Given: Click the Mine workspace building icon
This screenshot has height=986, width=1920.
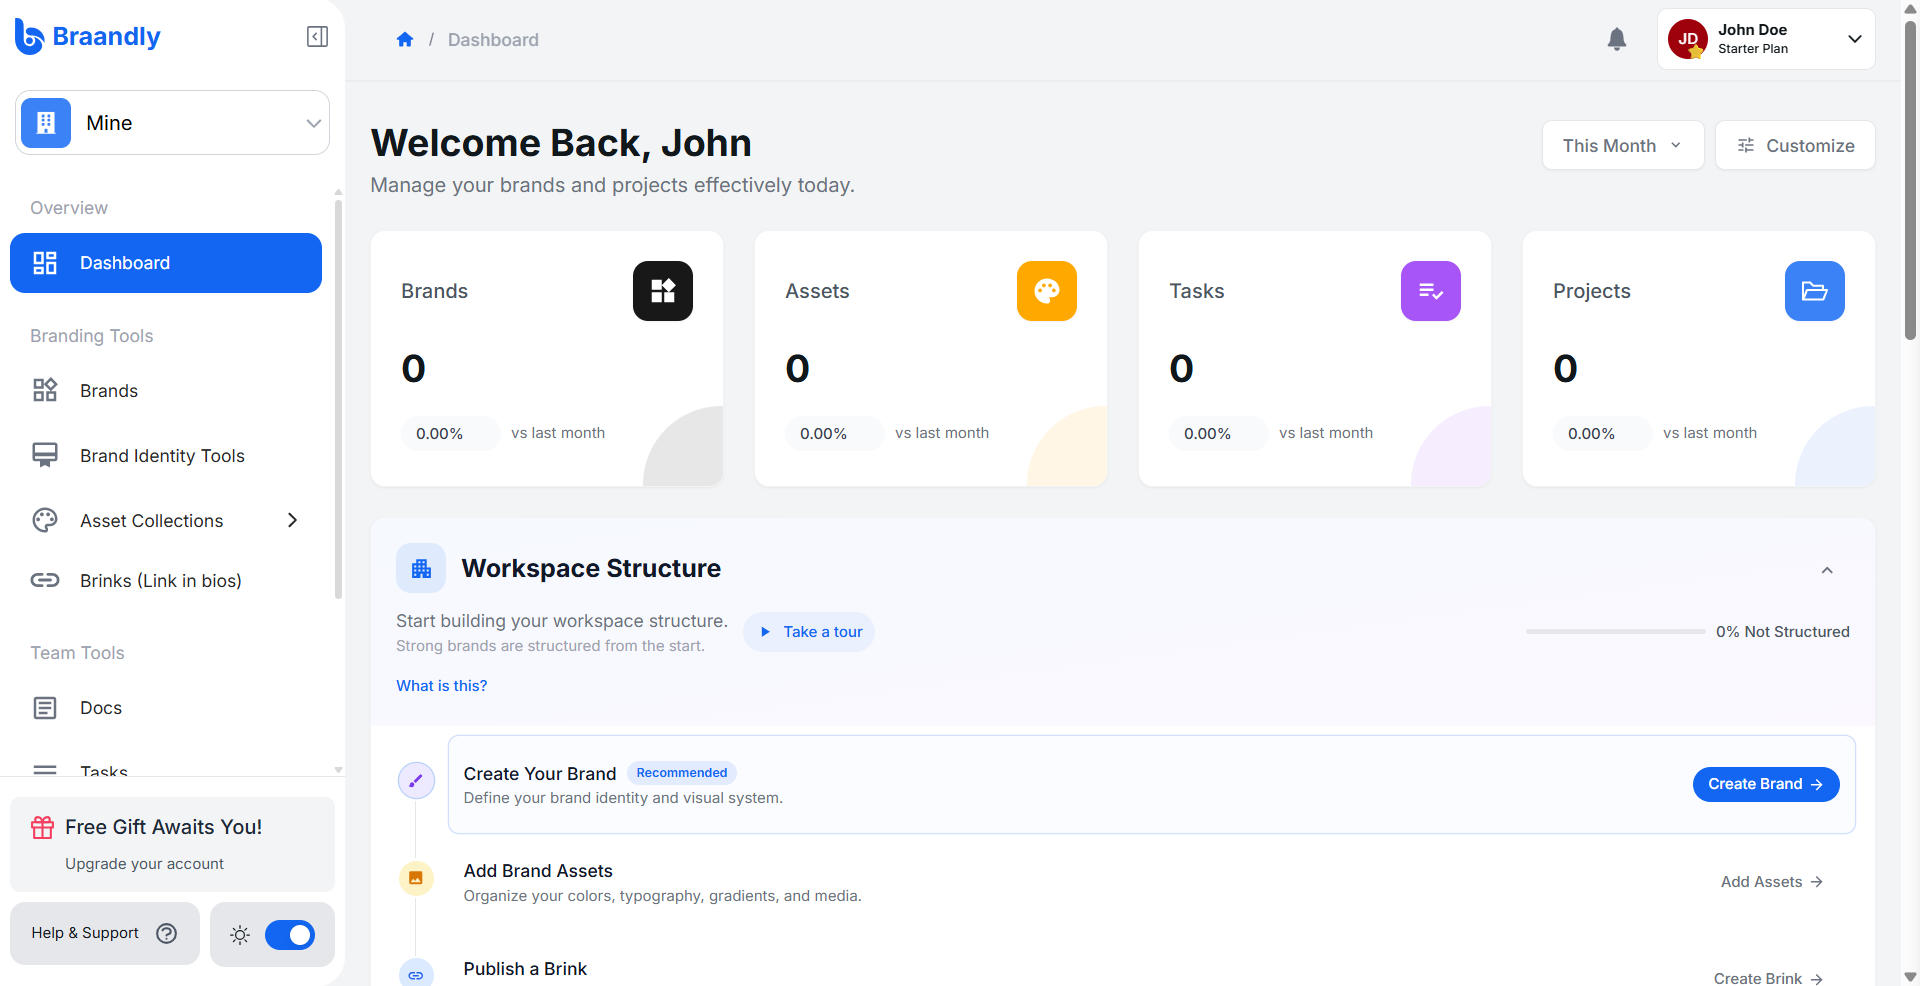Looking at the screenshot, I should tap(46, 123).
